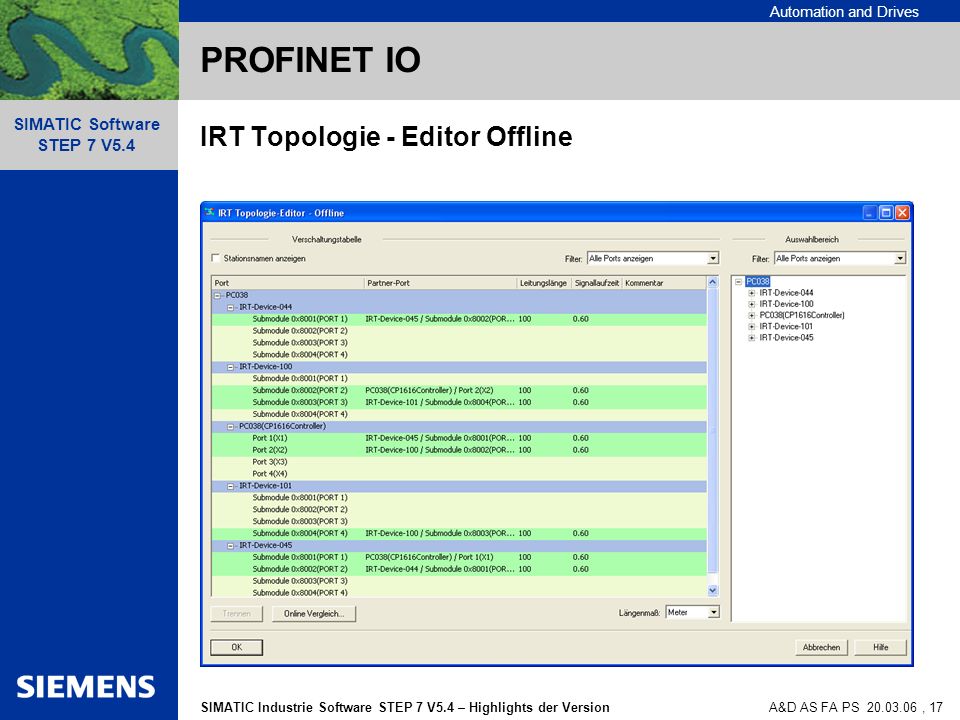Collapse IRT-Device-101 group in the connection table
The height and width of the screenshot is (720, 960).
point(231,486)
